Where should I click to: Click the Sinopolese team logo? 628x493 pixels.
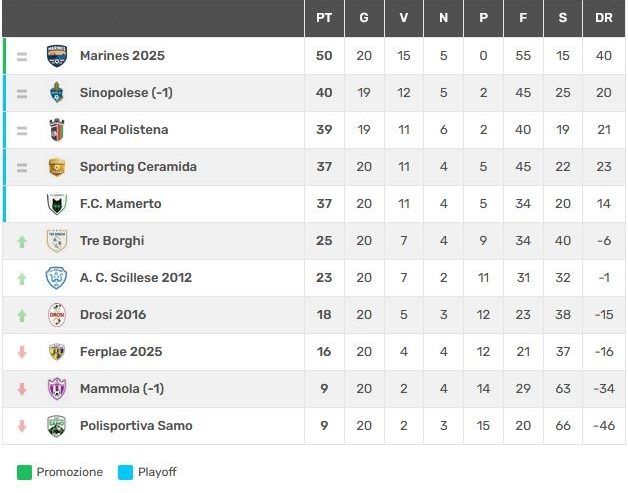pyautogui.click(x=57, y=93)
